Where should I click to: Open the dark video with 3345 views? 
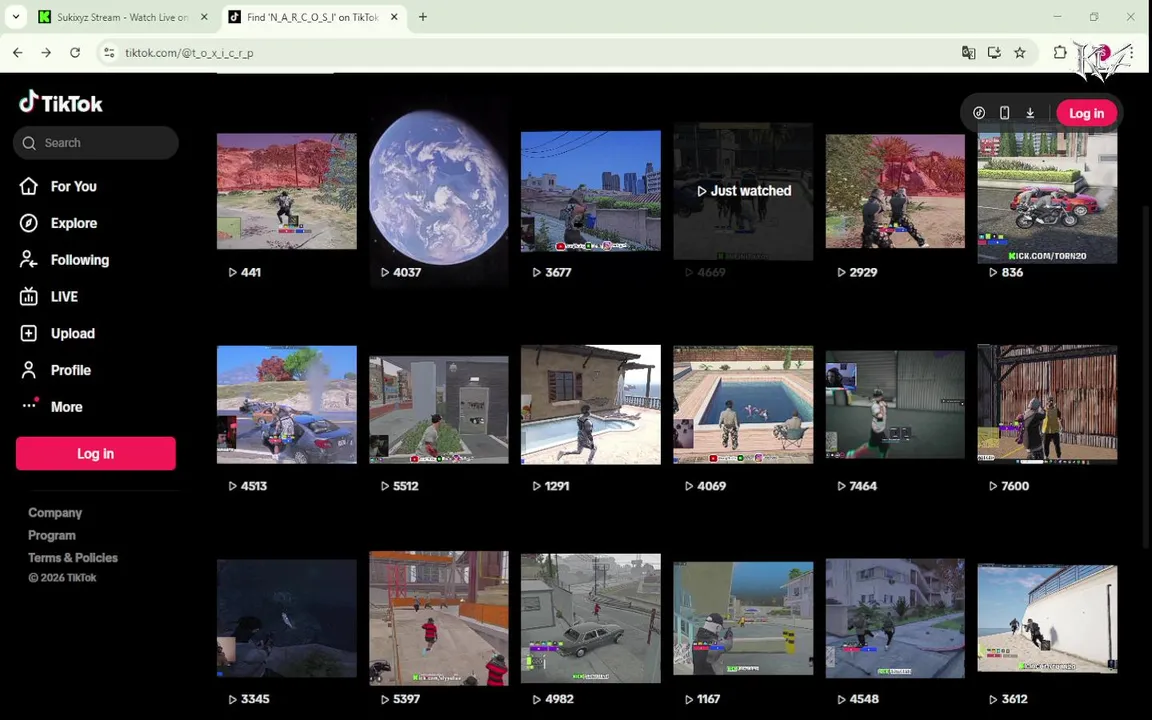(x=287, y=618)
